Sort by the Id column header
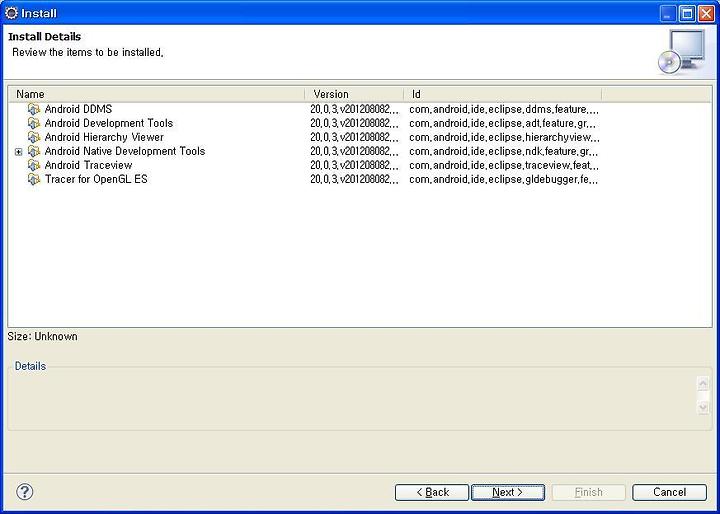720x514 pixels. click(503, 94)
